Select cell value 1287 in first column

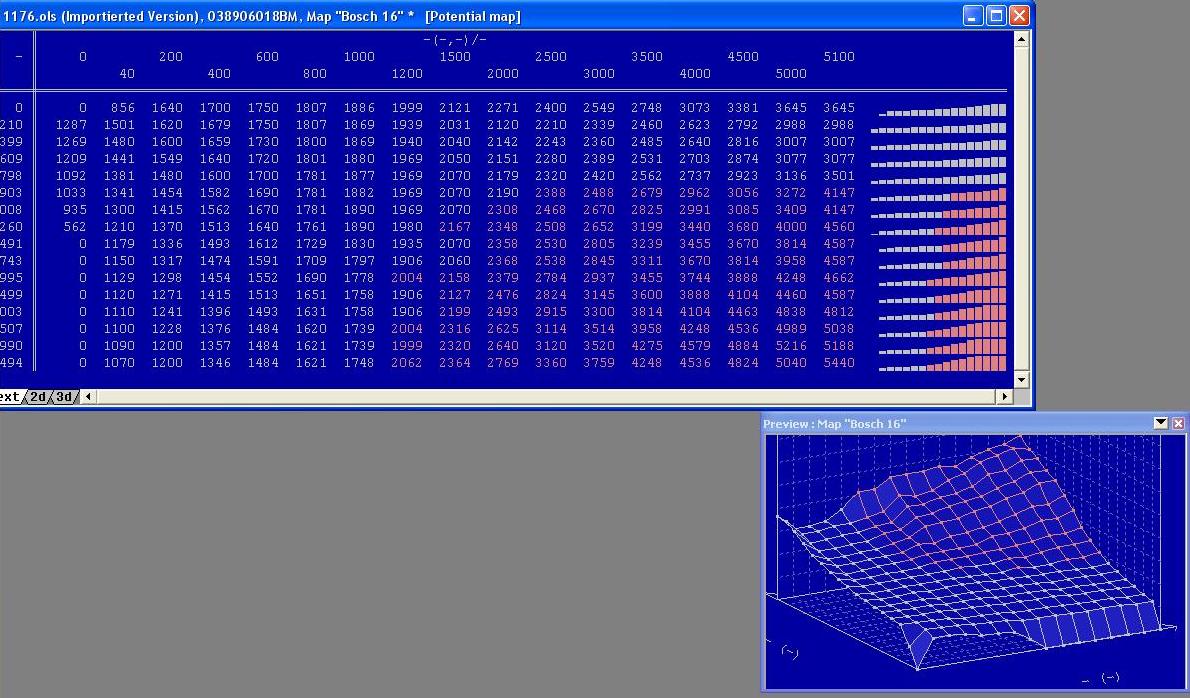click(x=70, y=125)
